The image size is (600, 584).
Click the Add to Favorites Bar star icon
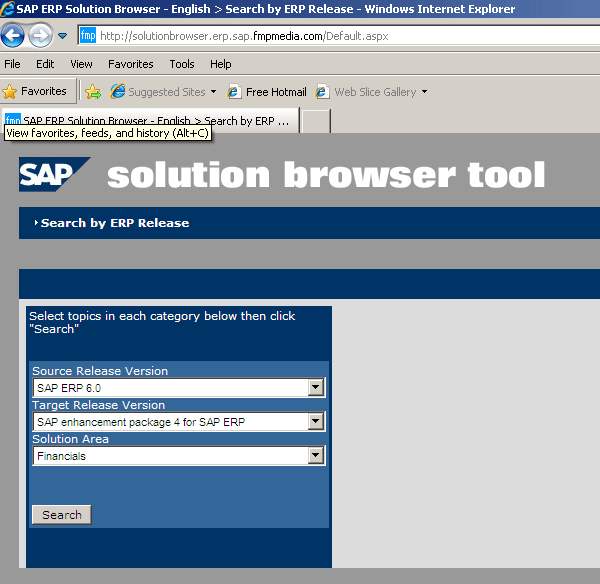click(93, 91)
